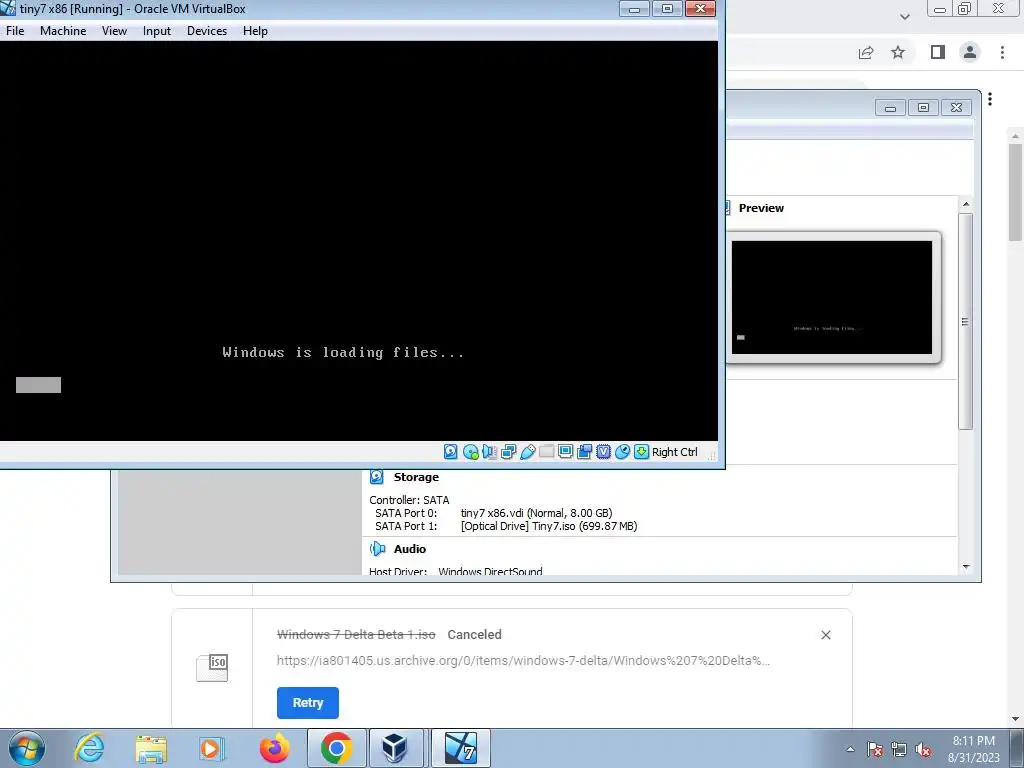Image resolution: width=1024 pixels, height=768 pixels.
Task: Bookmark this page with the star icon
Action: click(898, 52)
